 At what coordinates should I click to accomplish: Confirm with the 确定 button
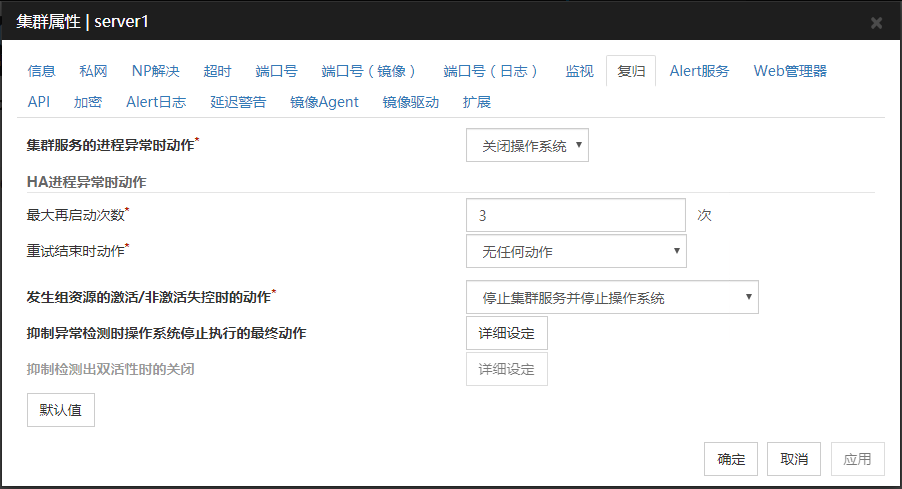730,459
